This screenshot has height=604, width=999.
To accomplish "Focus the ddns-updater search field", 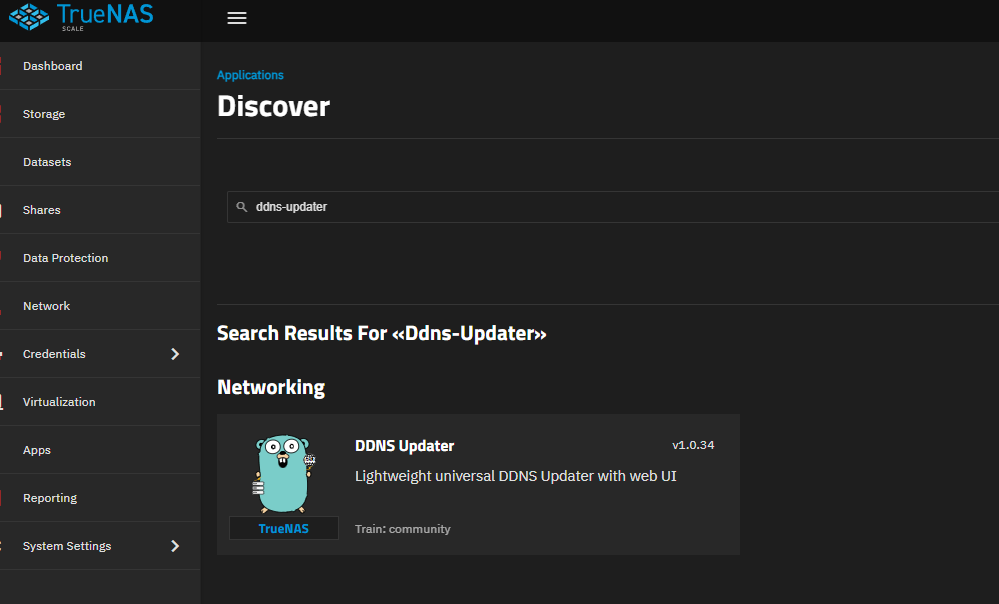I will 613,207.
